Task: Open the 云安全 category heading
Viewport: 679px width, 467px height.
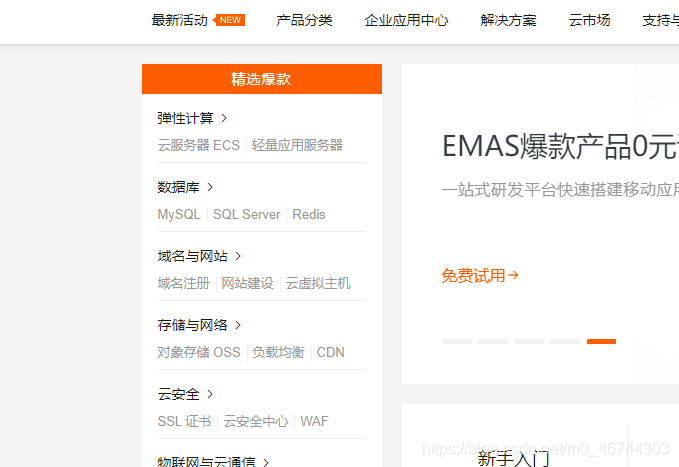Action: click(178, 394)
